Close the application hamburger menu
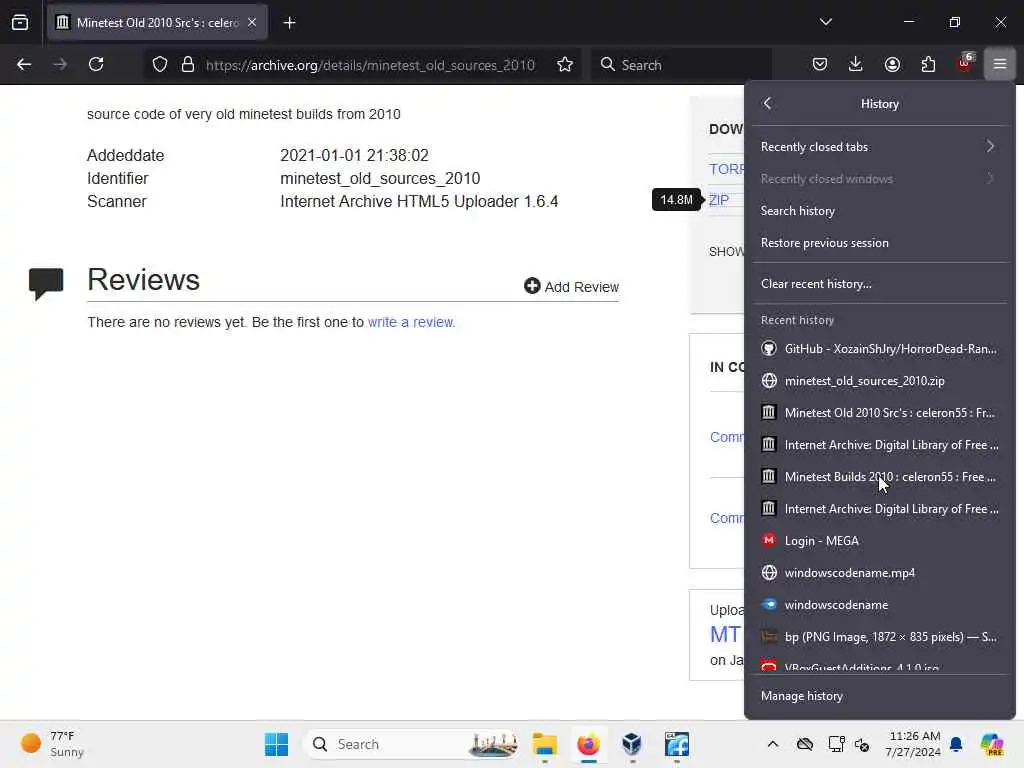Viewport: 1024px width, 768px height. [1000, 64]
